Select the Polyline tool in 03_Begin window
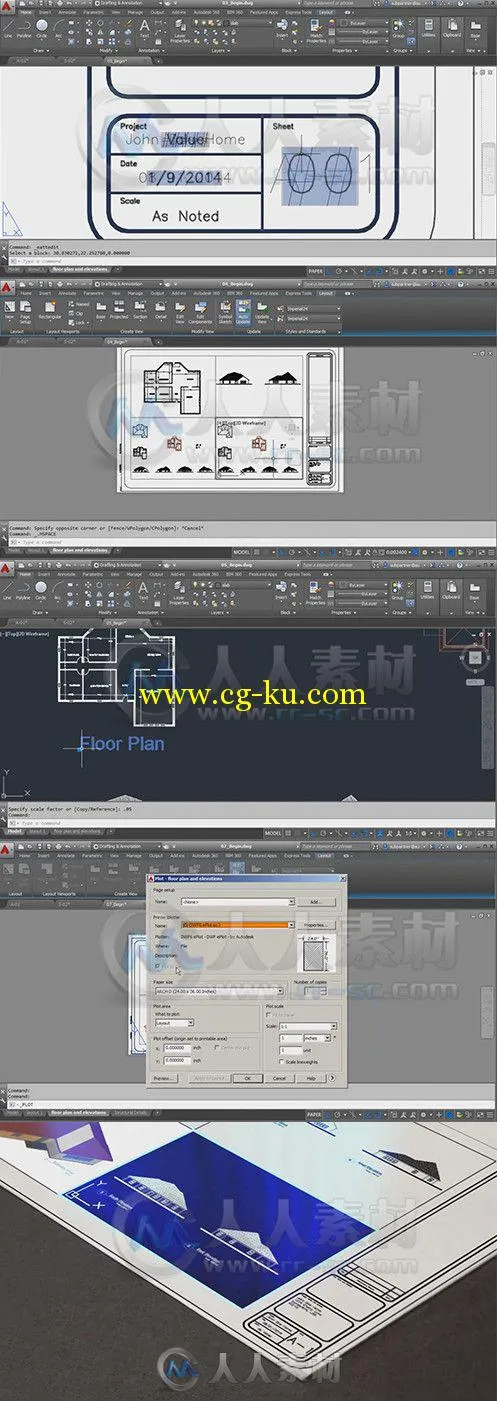The width and height of the screenshot is (497, 1401). click(25, 31)
